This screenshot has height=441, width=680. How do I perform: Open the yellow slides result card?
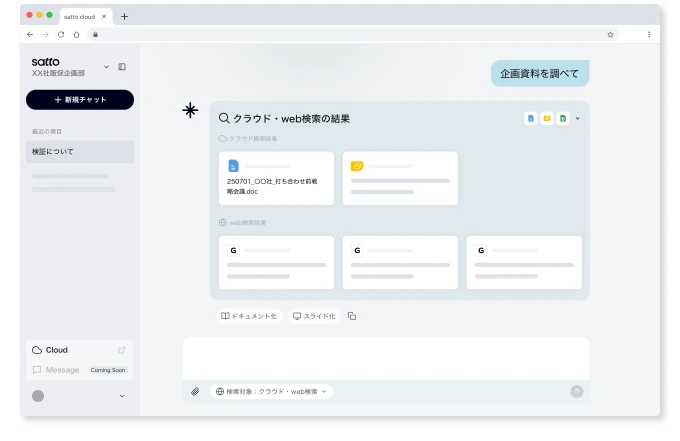[x=400, y=178]
